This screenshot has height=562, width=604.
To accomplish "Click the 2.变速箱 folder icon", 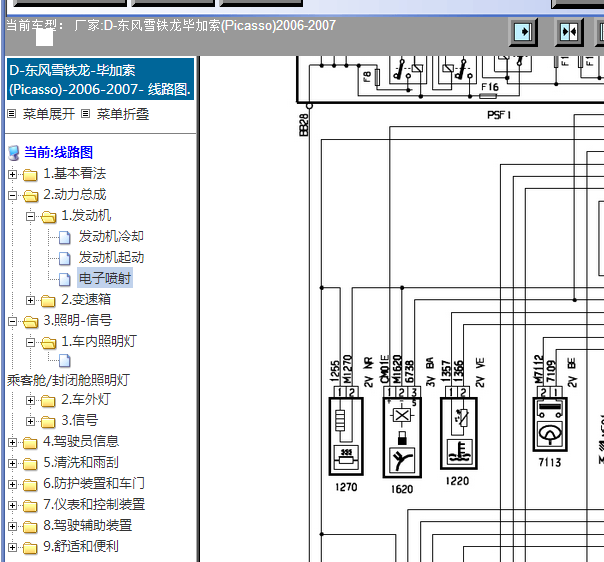I will coord(48,300).
